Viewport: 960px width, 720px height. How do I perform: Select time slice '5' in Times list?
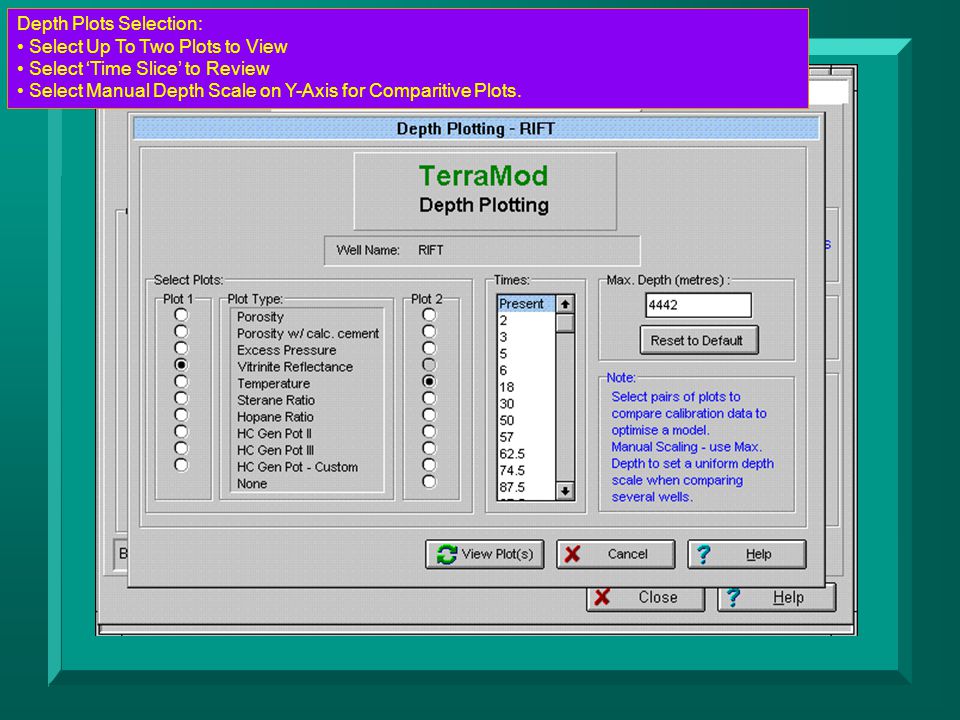click(x=526, y=353)
